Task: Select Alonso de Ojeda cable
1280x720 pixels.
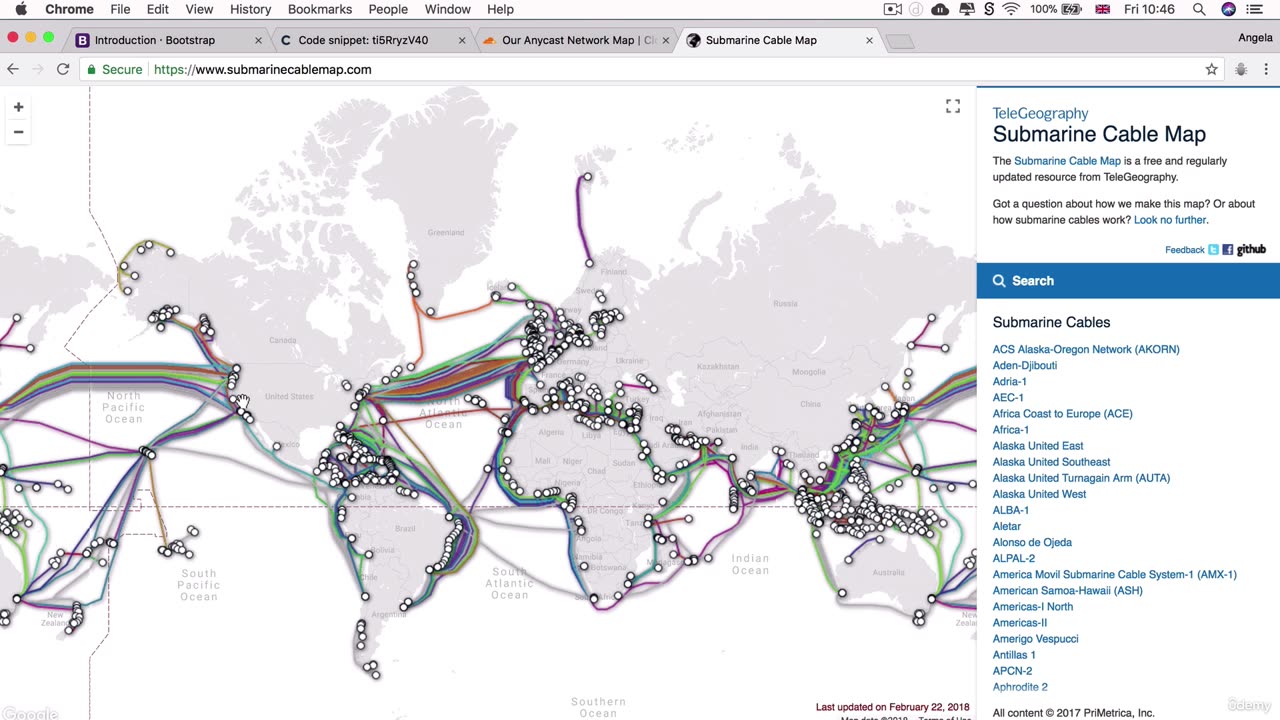Action: pyautogui.click(x=1032, y=542)
